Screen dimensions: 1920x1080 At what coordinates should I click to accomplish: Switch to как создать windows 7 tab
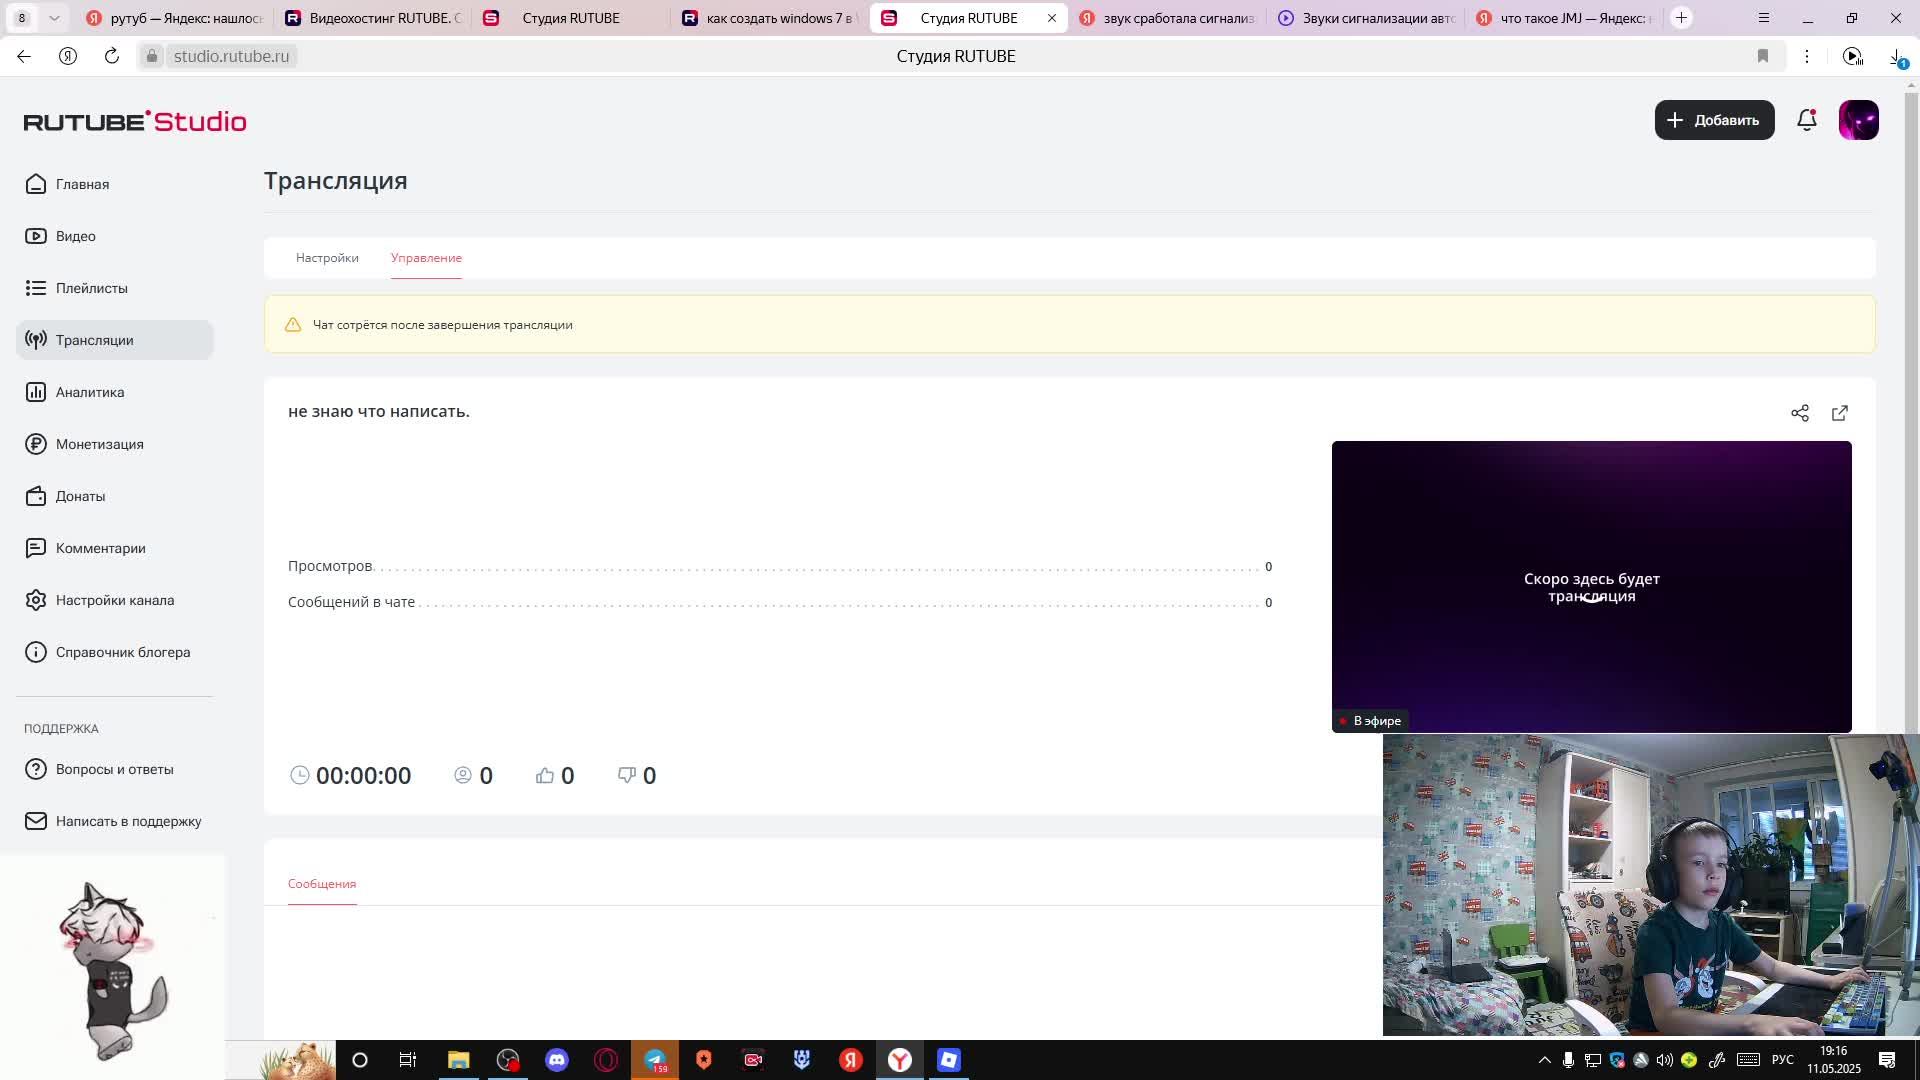pos(769,18)
